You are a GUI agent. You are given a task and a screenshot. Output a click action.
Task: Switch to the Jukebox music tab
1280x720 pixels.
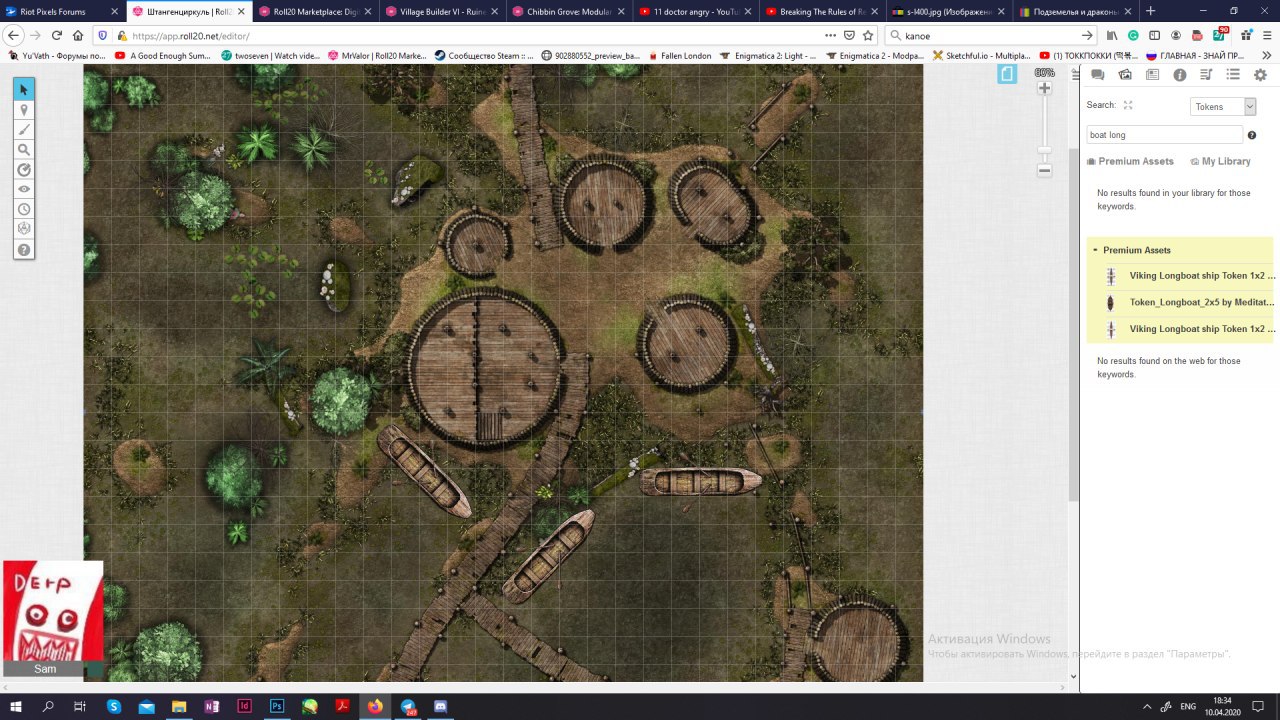pos(1206,75)
